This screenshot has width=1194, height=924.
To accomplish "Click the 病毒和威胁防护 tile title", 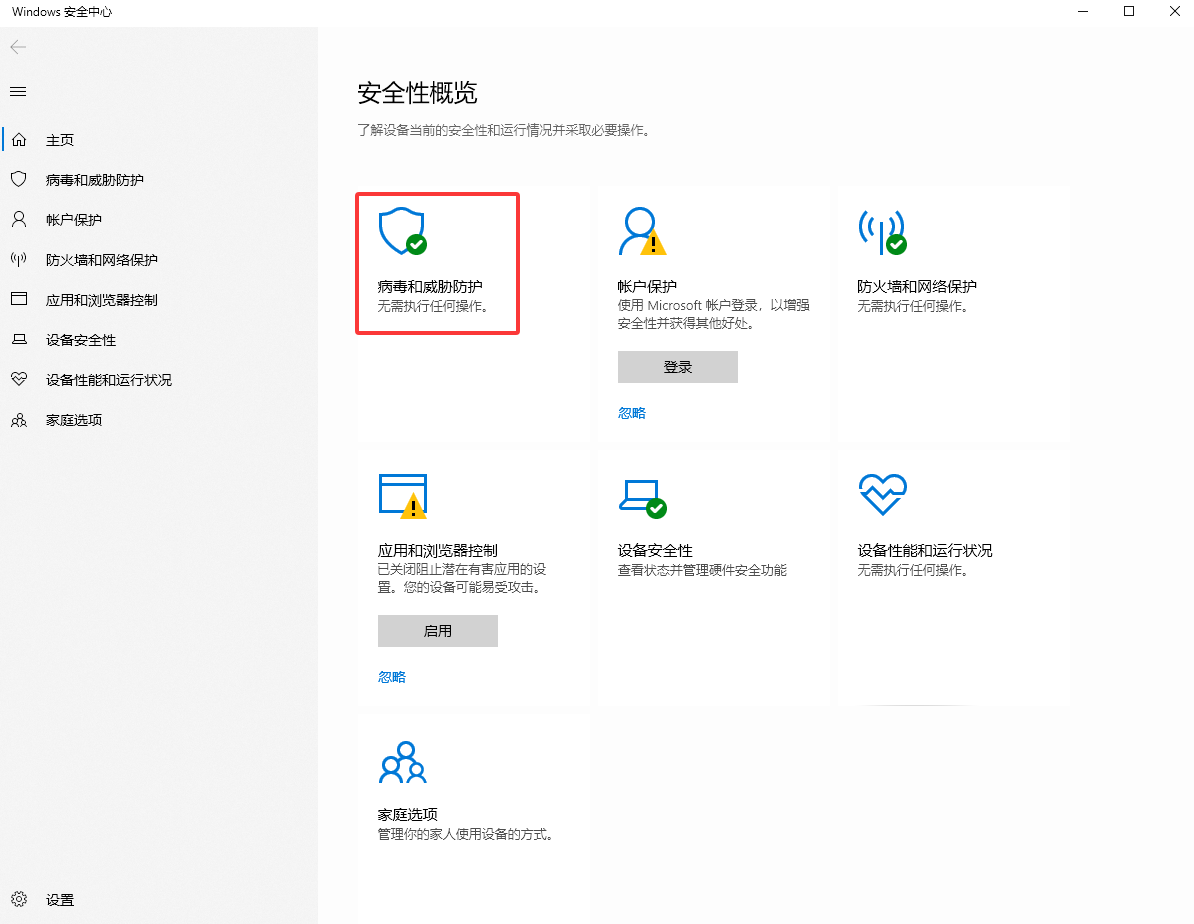I will point(430,286).
